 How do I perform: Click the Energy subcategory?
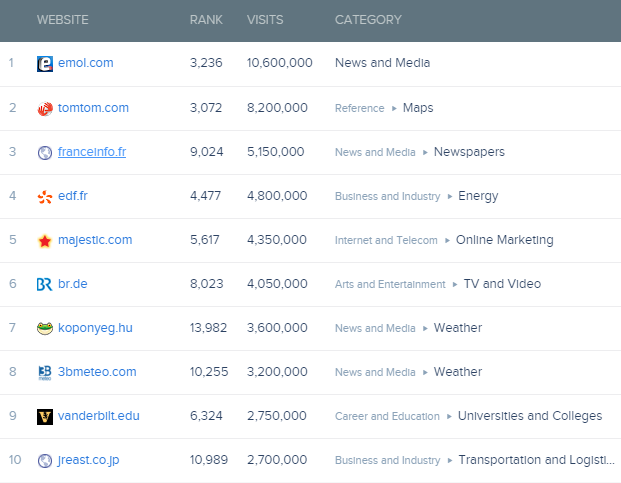point(478,196)
